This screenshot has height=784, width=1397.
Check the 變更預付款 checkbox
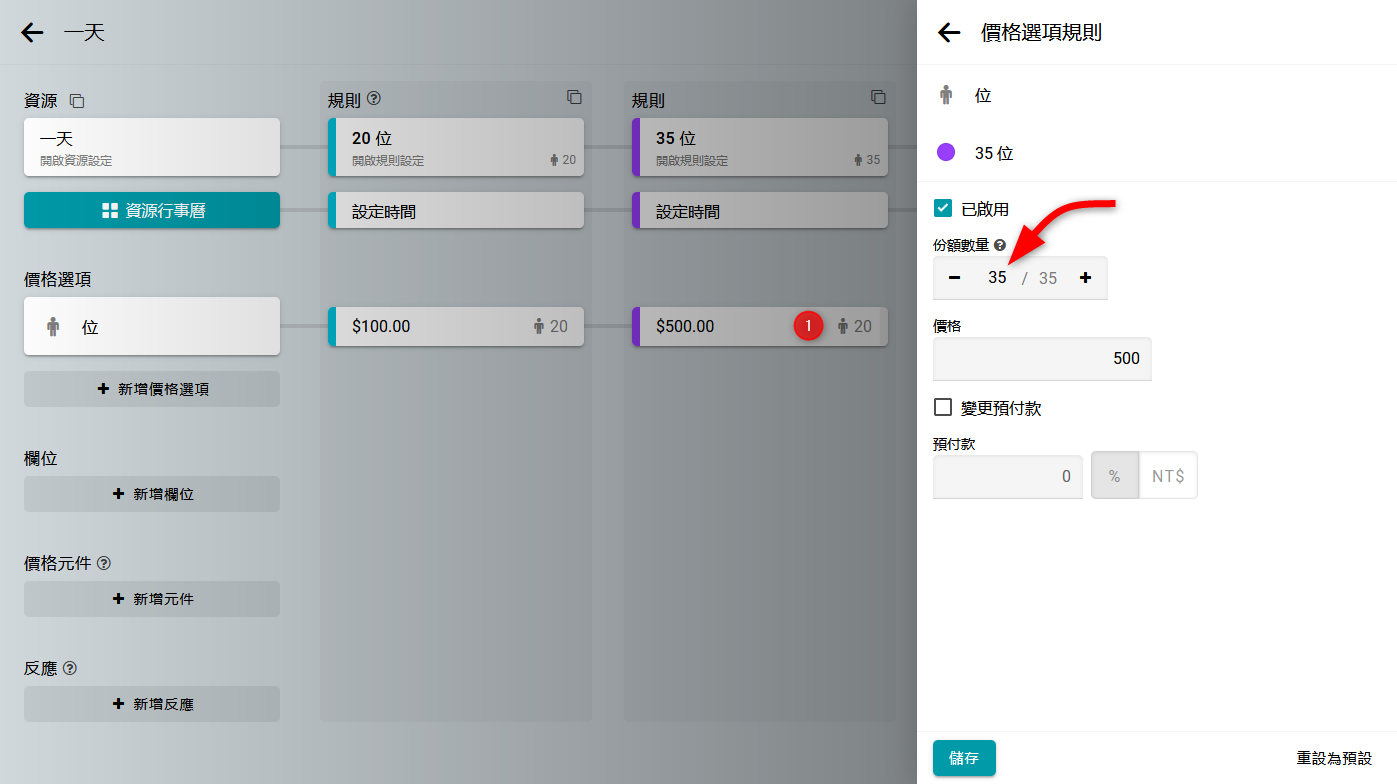click(942, 408)
